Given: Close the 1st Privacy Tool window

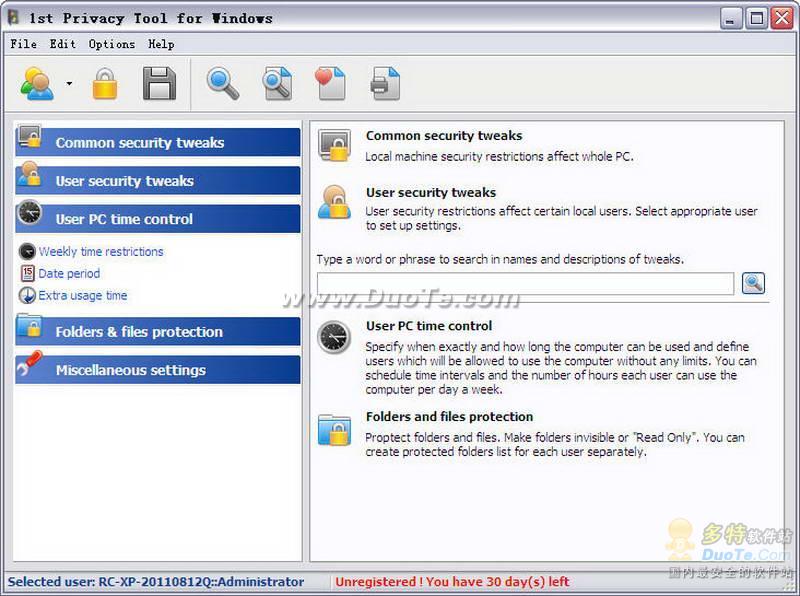Looking at the screenshot, I should coord(782,19).
